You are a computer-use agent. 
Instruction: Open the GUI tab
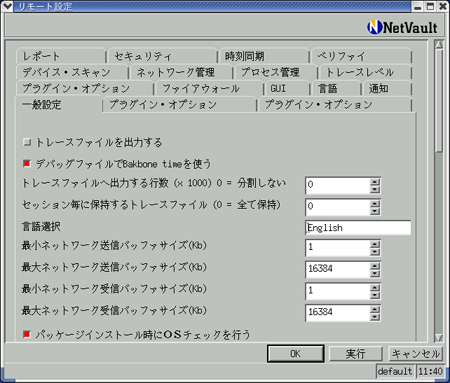(287, 88)
